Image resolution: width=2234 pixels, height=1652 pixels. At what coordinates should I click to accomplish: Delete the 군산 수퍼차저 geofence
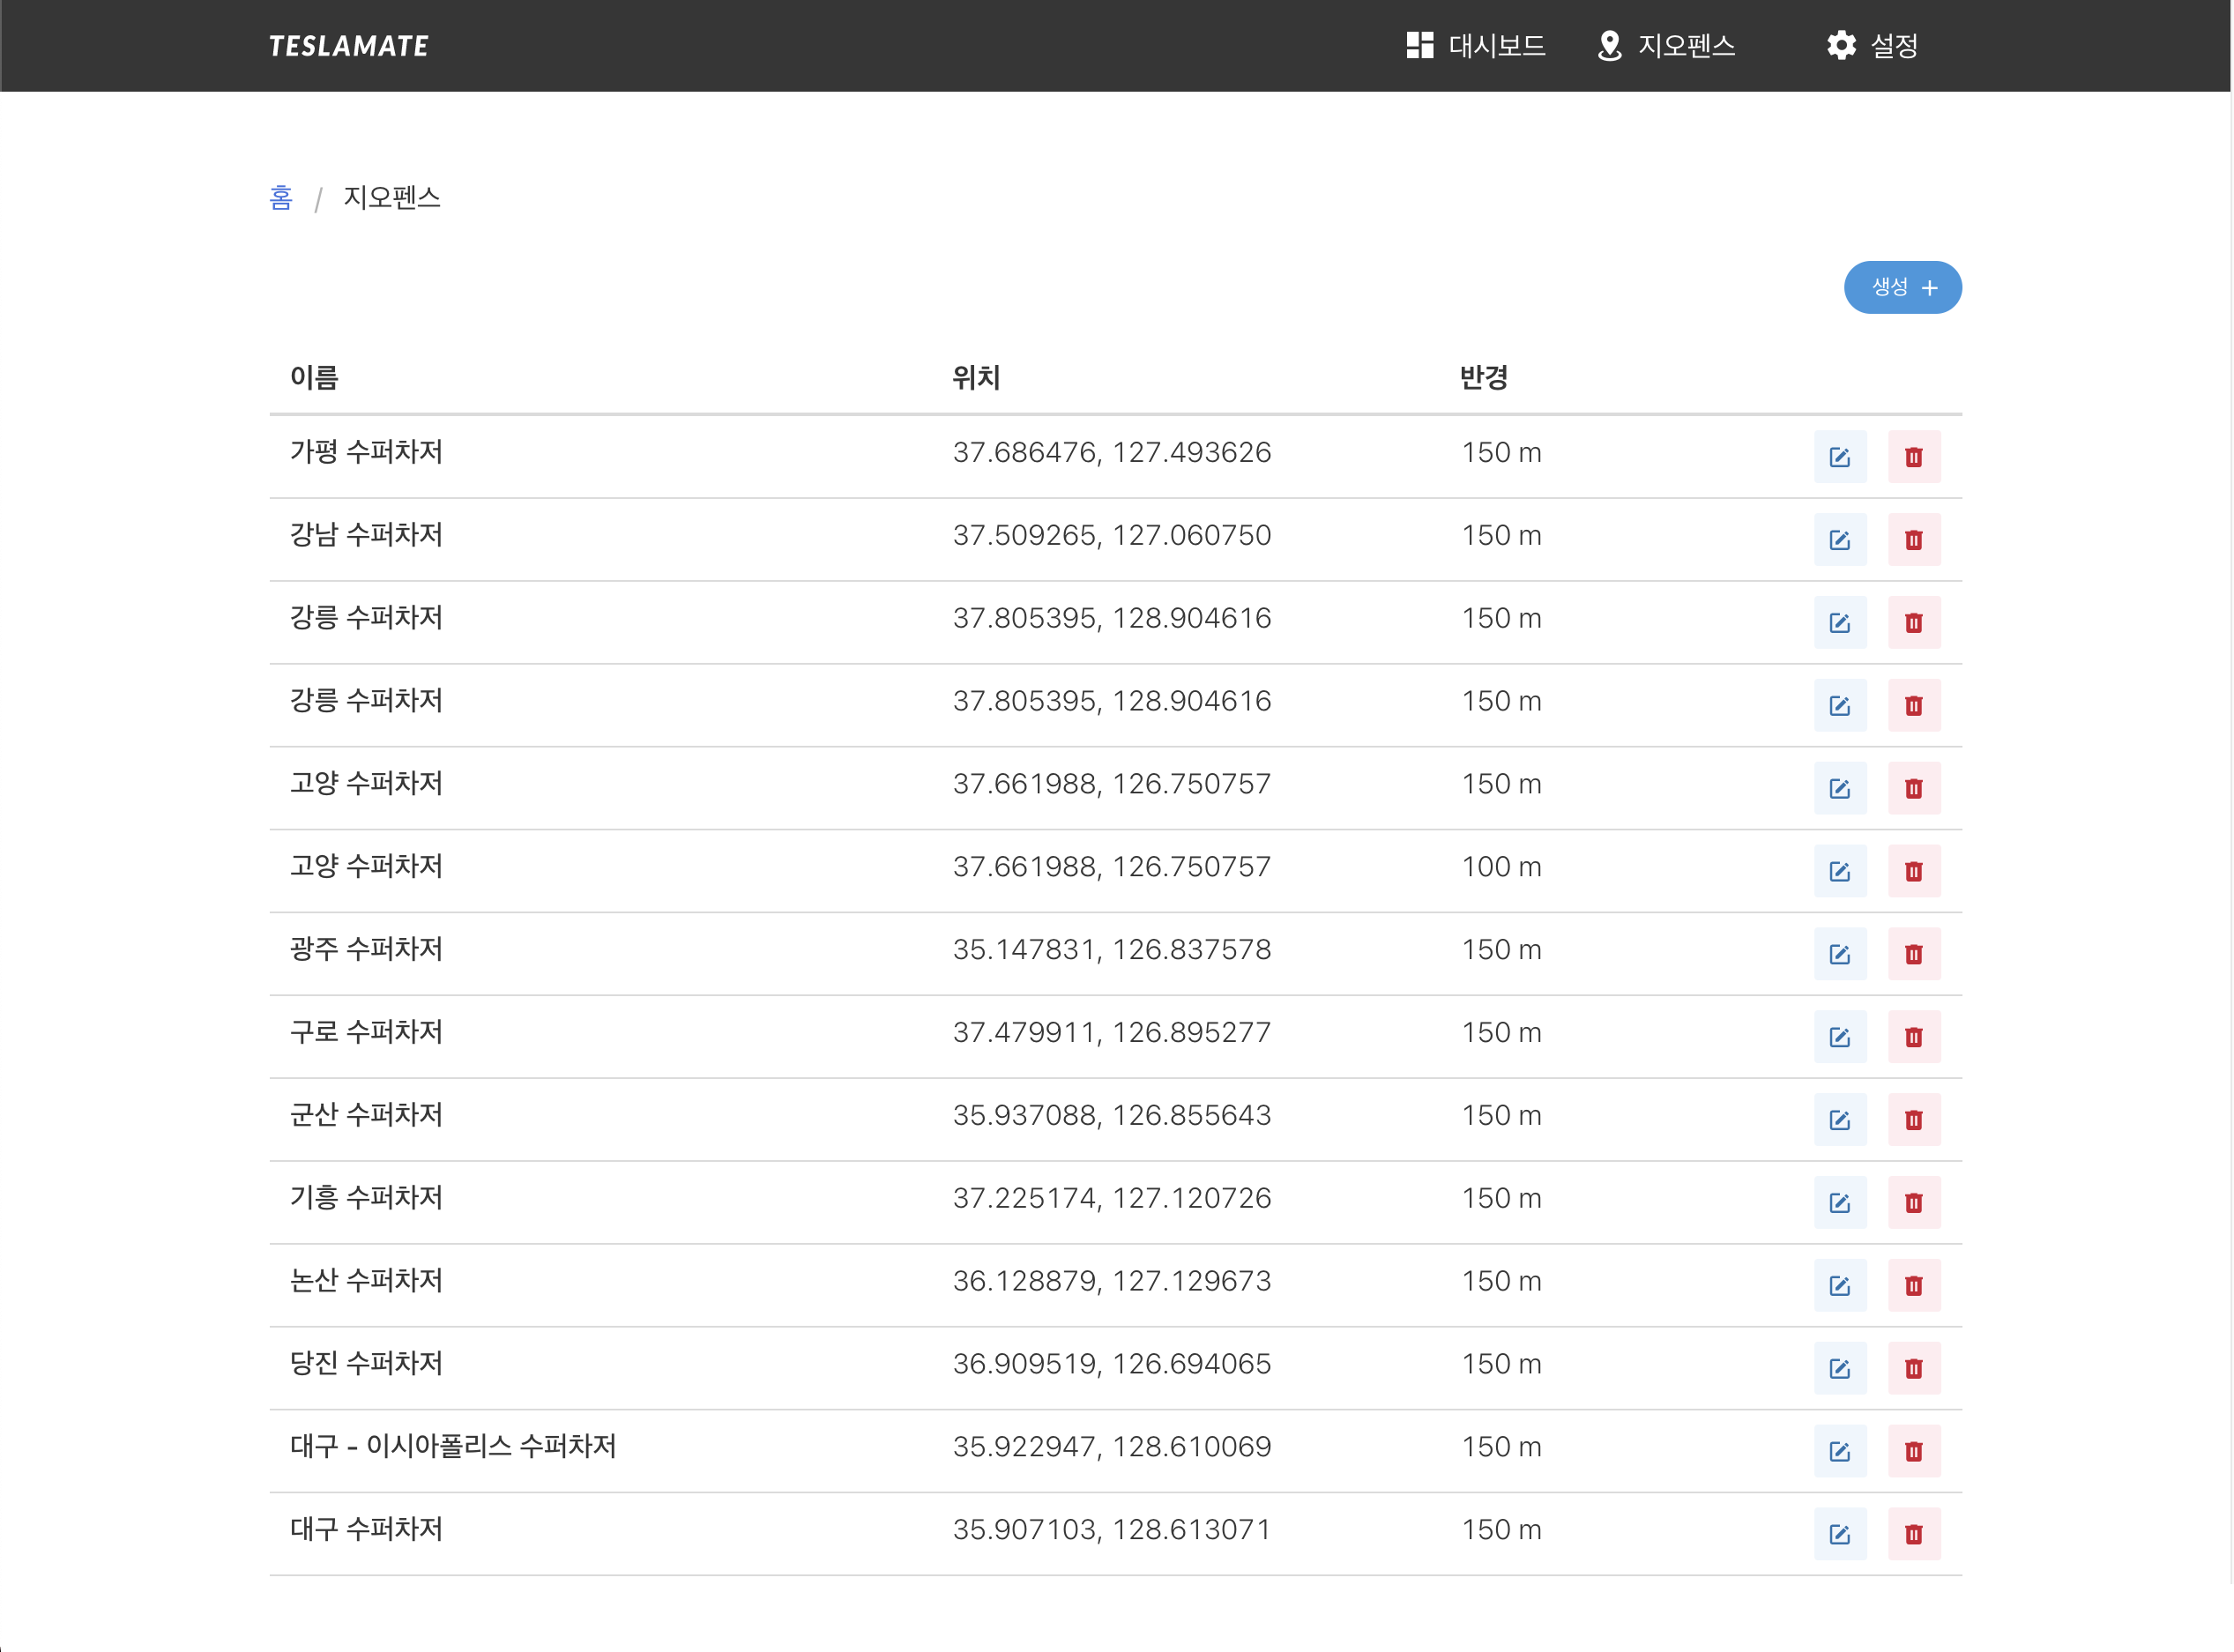(1914, 1120)
